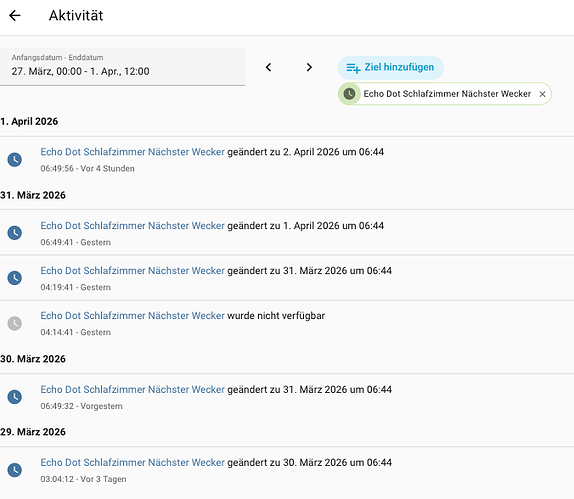
Task: Click grey clock icon of unavailable entry
Action: (15, 323)
